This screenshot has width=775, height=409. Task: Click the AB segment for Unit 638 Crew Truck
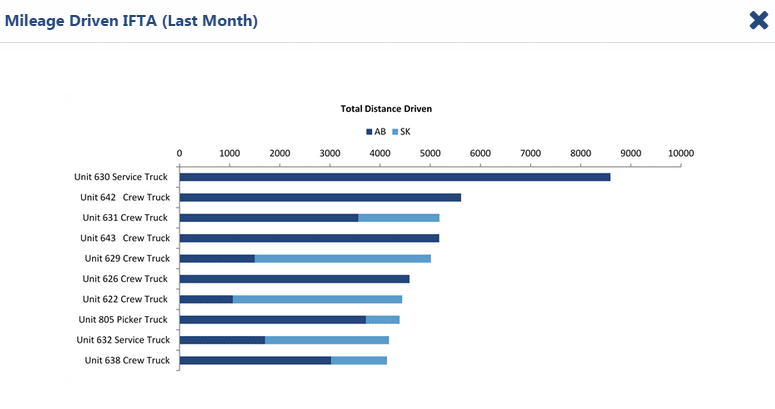(x=256, y=360)
